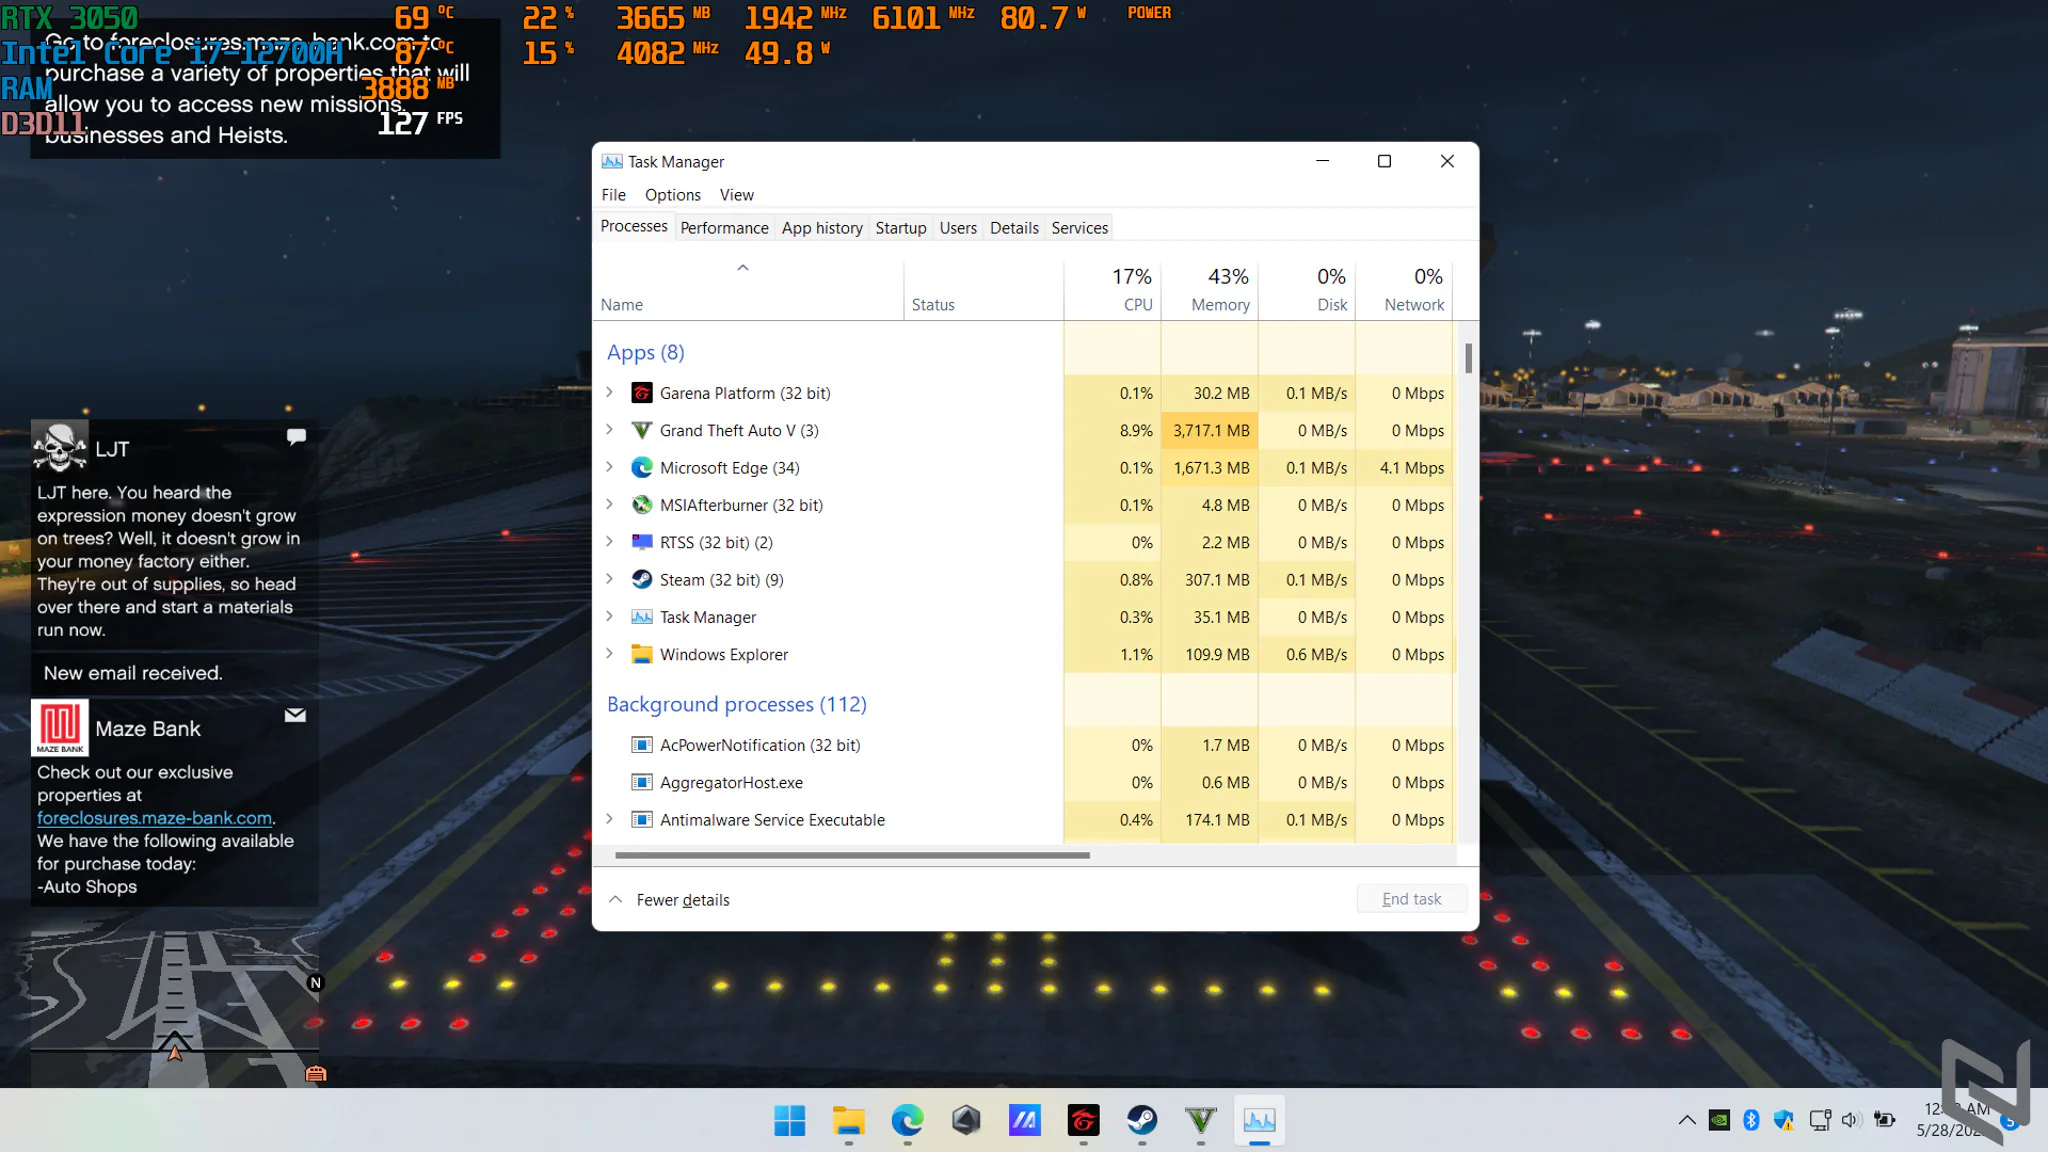This screenshot has height=1152, width=2048.
Task: Expand the MSIAfterburner process group
Action: 609,504
